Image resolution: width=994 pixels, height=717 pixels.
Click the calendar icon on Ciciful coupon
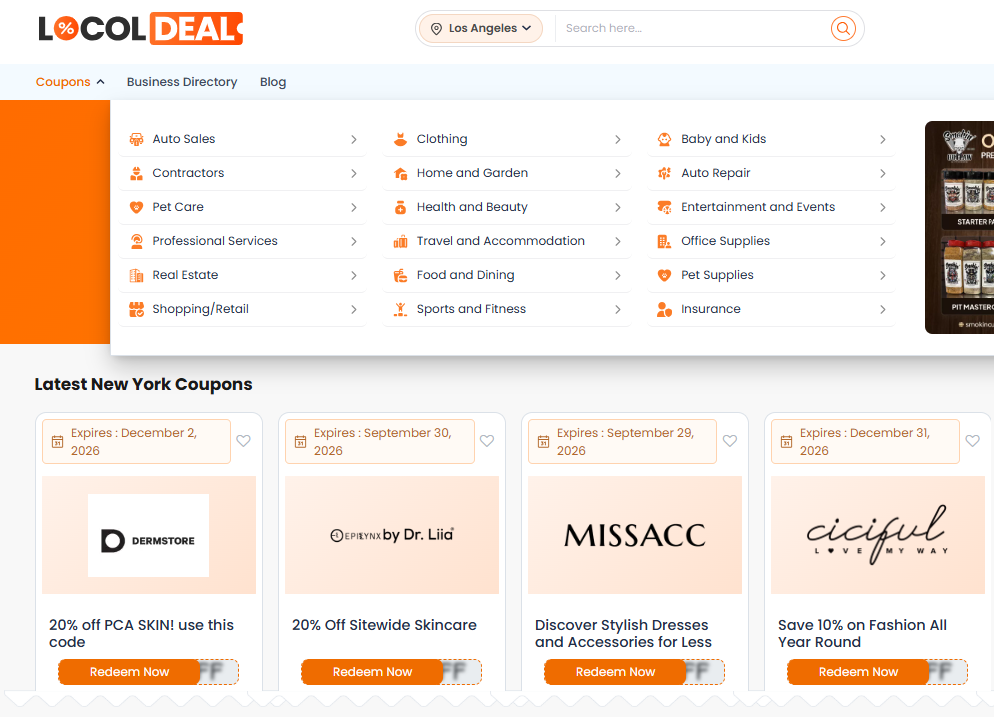pos(786,441)
